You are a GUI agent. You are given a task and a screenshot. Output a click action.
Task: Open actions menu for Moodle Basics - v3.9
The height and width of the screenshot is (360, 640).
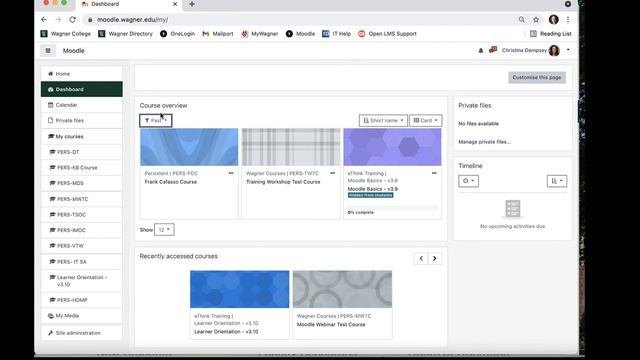tap(434, 173)
